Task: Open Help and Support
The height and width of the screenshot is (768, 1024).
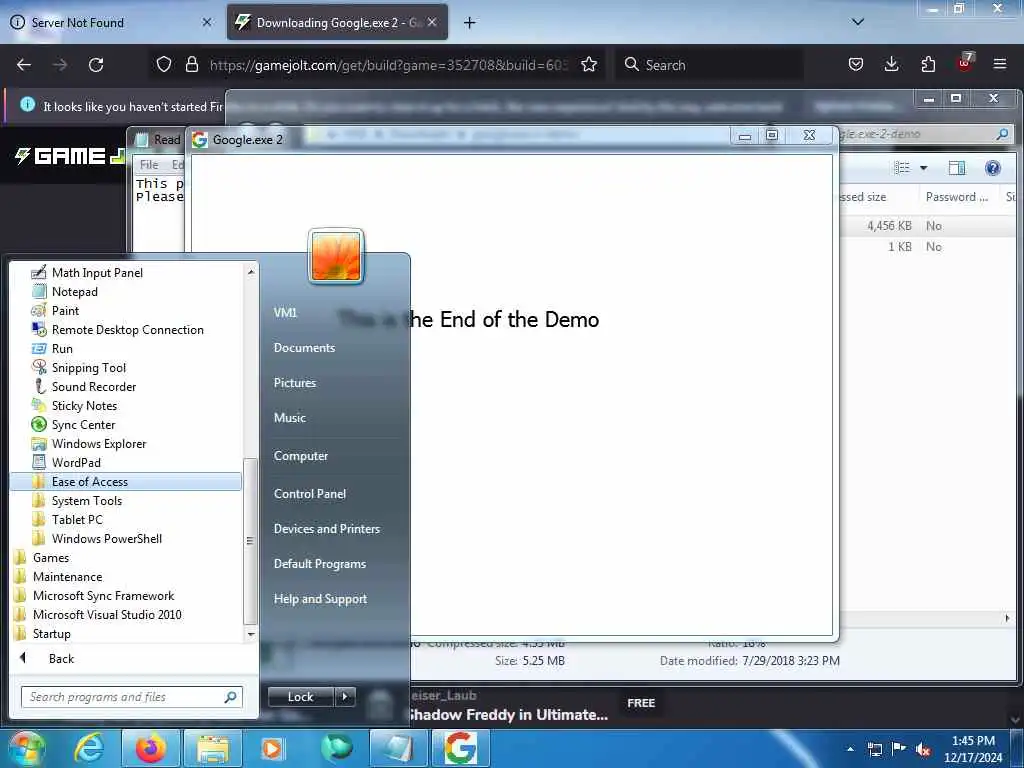Action: tap(320, 598)
